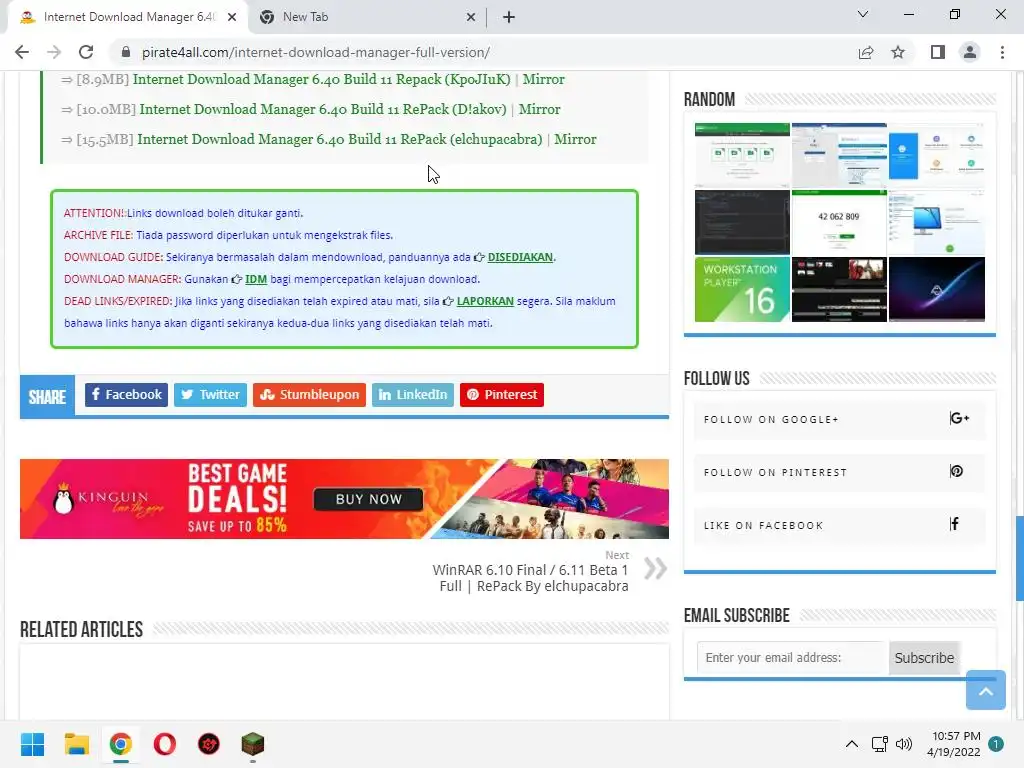Open Windows Start menu
Screen dimensions: 1024x768
(x=32, y=744)
